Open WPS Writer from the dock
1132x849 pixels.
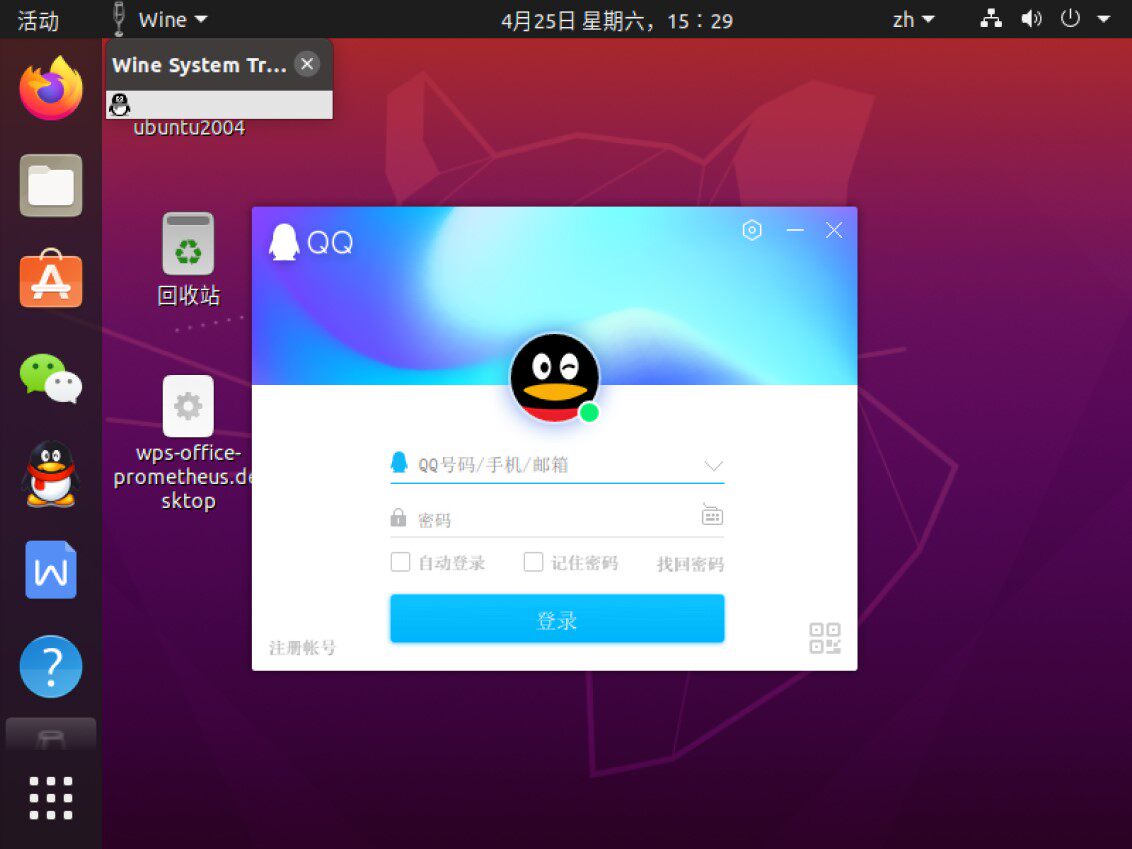point(51,570)
